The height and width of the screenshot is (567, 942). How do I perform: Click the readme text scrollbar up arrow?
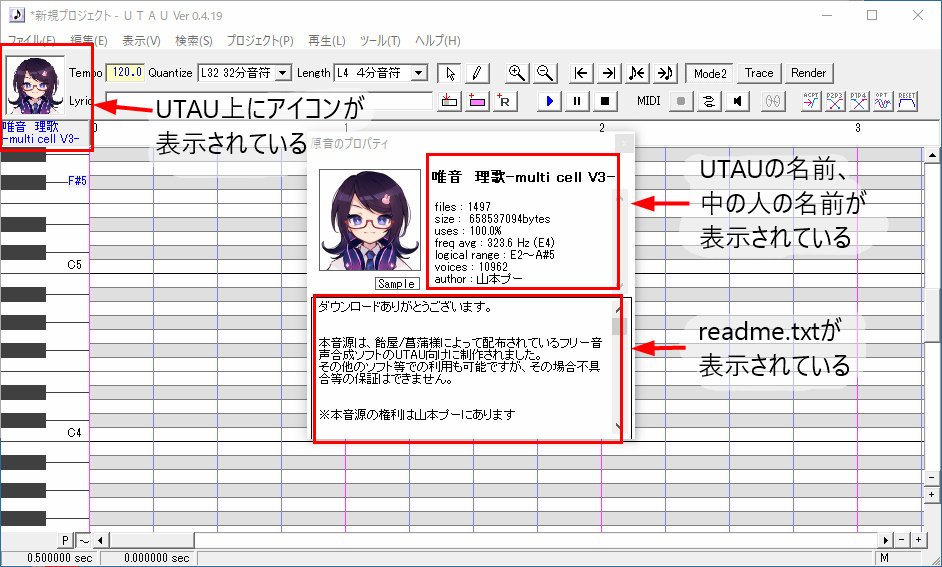click(618, 308)
